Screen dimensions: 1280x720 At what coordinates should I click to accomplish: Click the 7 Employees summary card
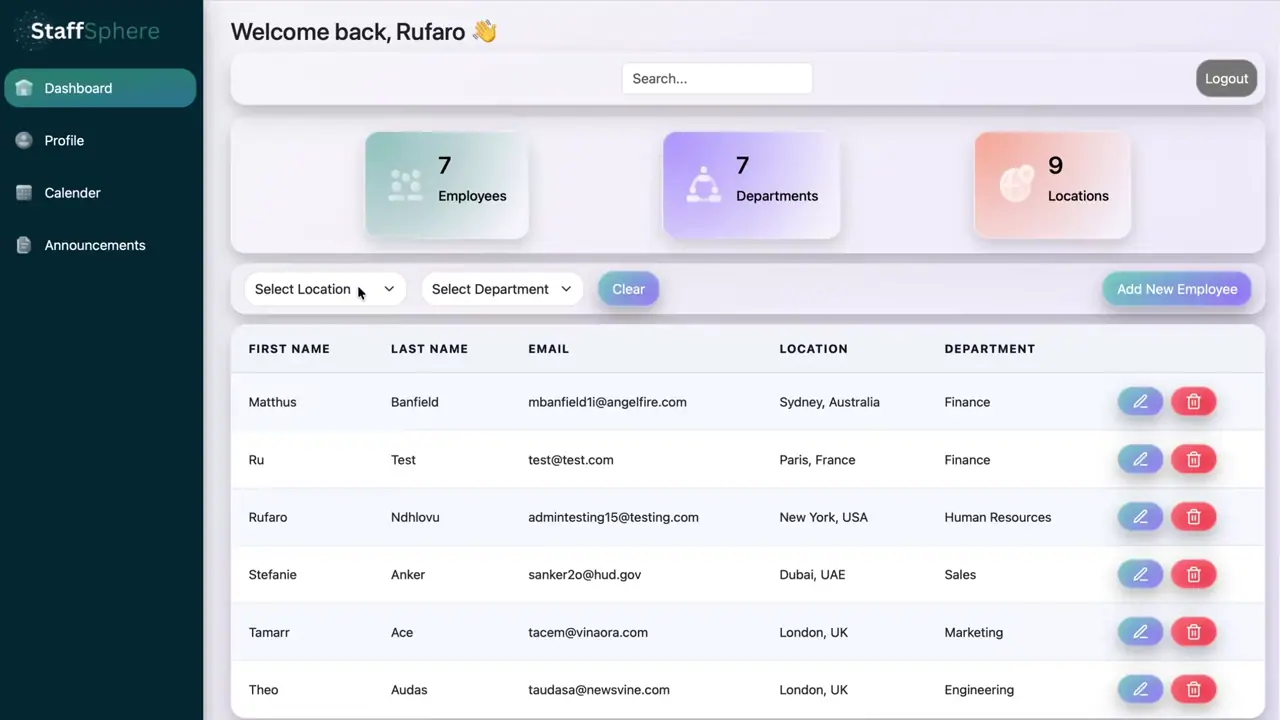pyautogui.click(x=447, y=185)
